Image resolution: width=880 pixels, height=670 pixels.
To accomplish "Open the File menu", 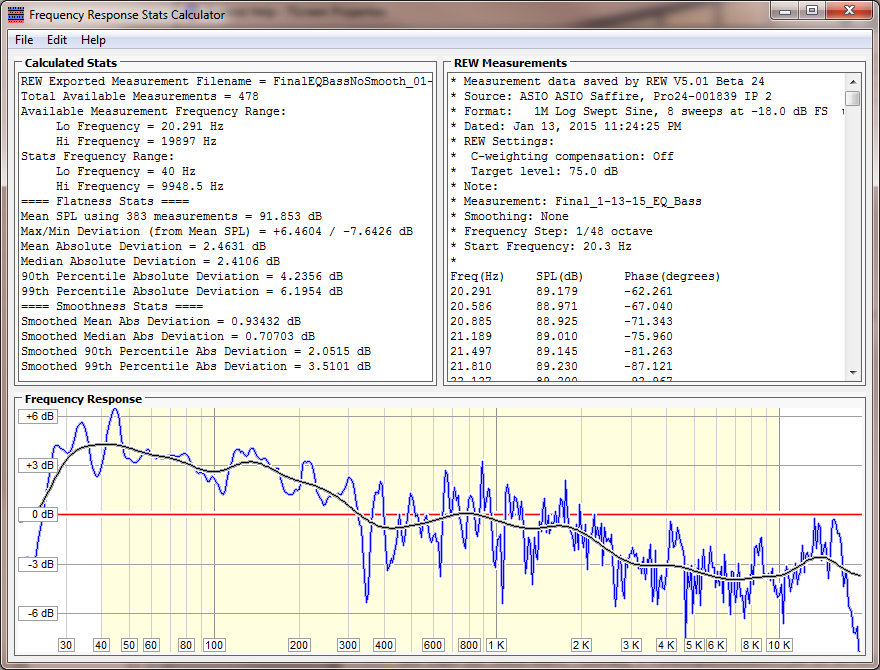I will pyautogui.click(x=24, y=40).
